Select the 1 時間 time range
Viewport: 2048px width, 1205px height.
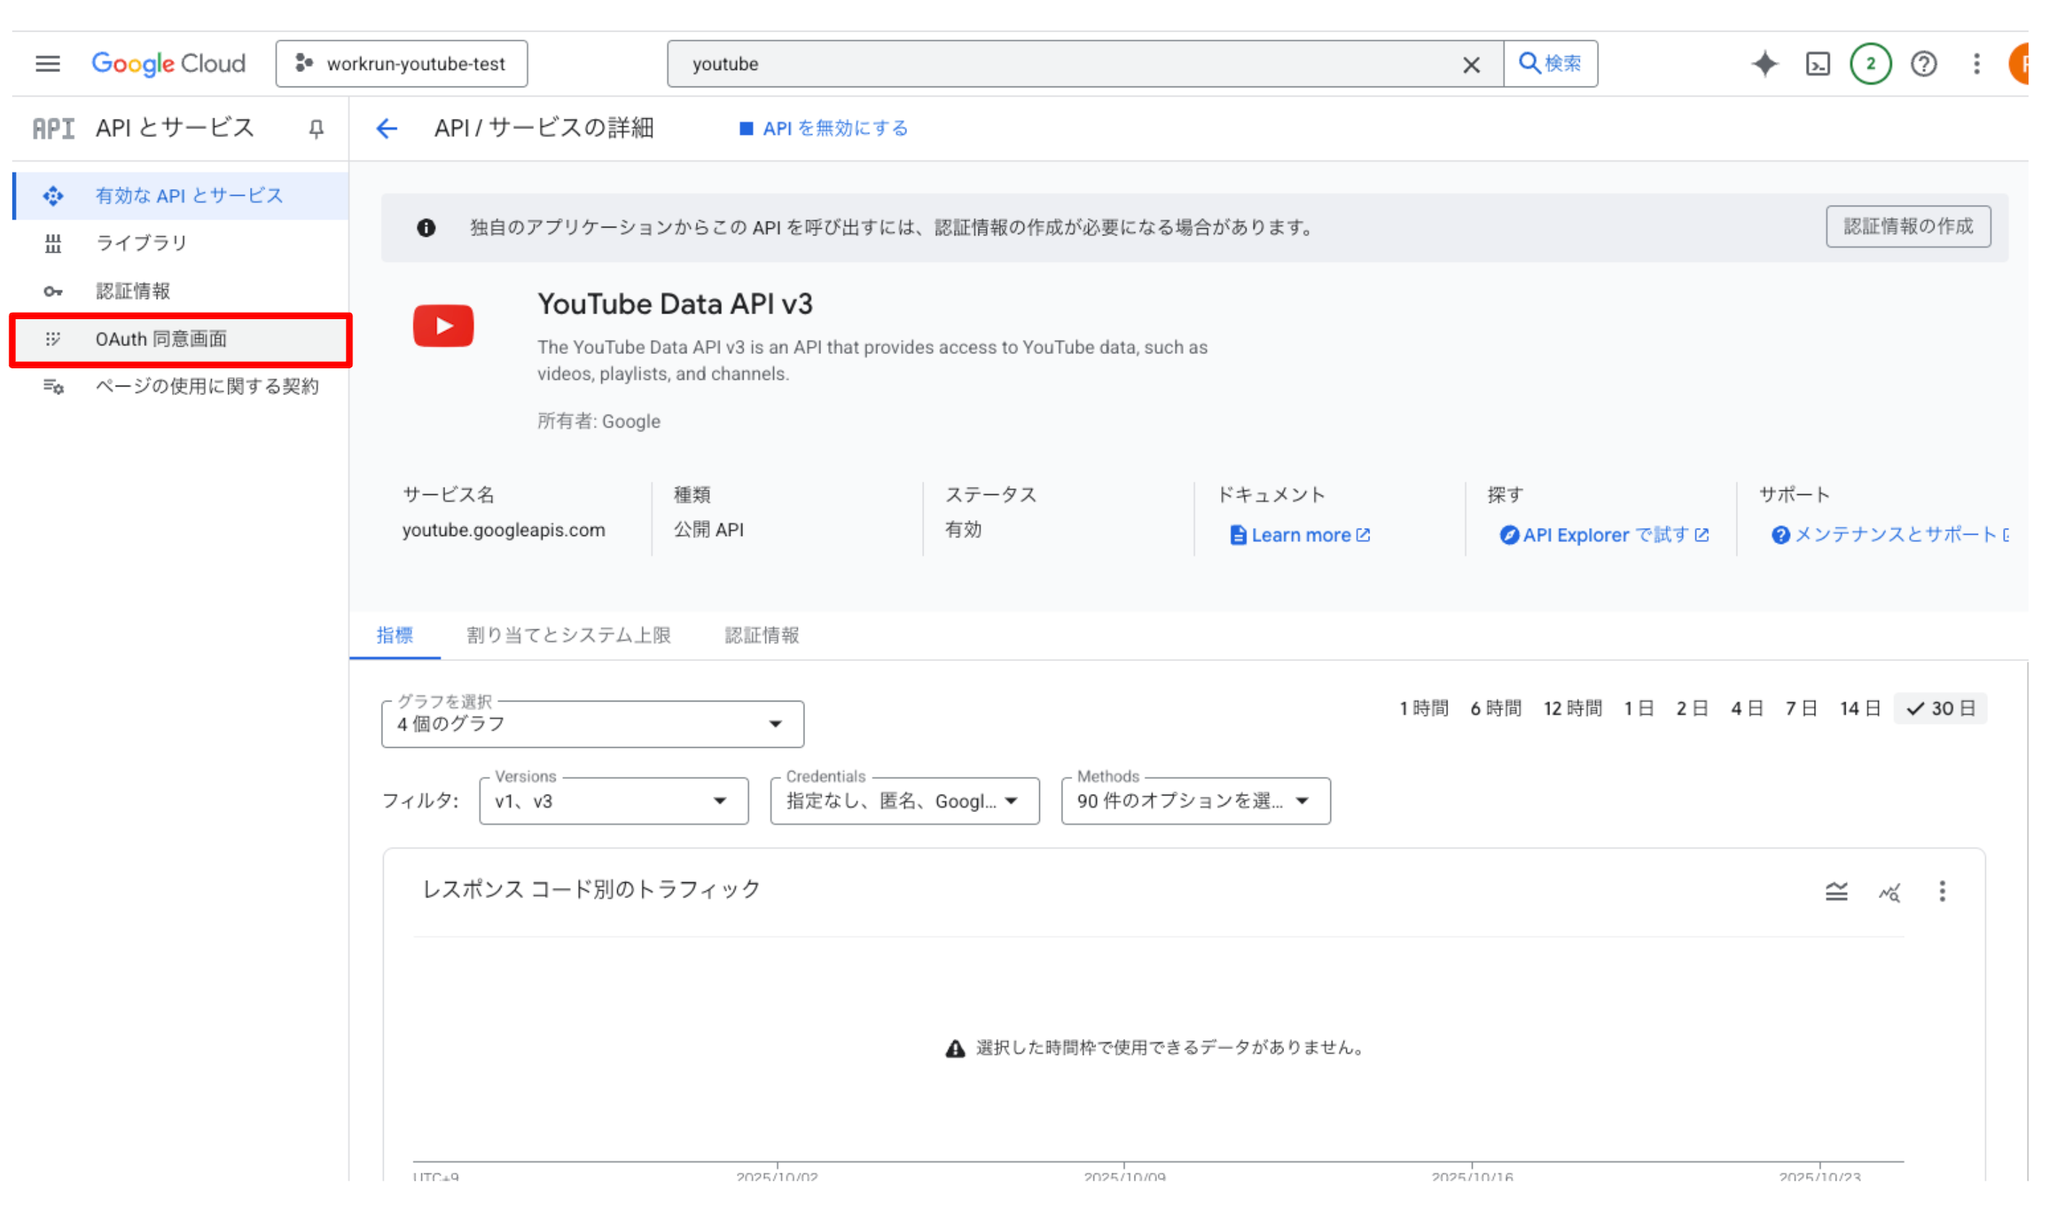[1423, 708]
